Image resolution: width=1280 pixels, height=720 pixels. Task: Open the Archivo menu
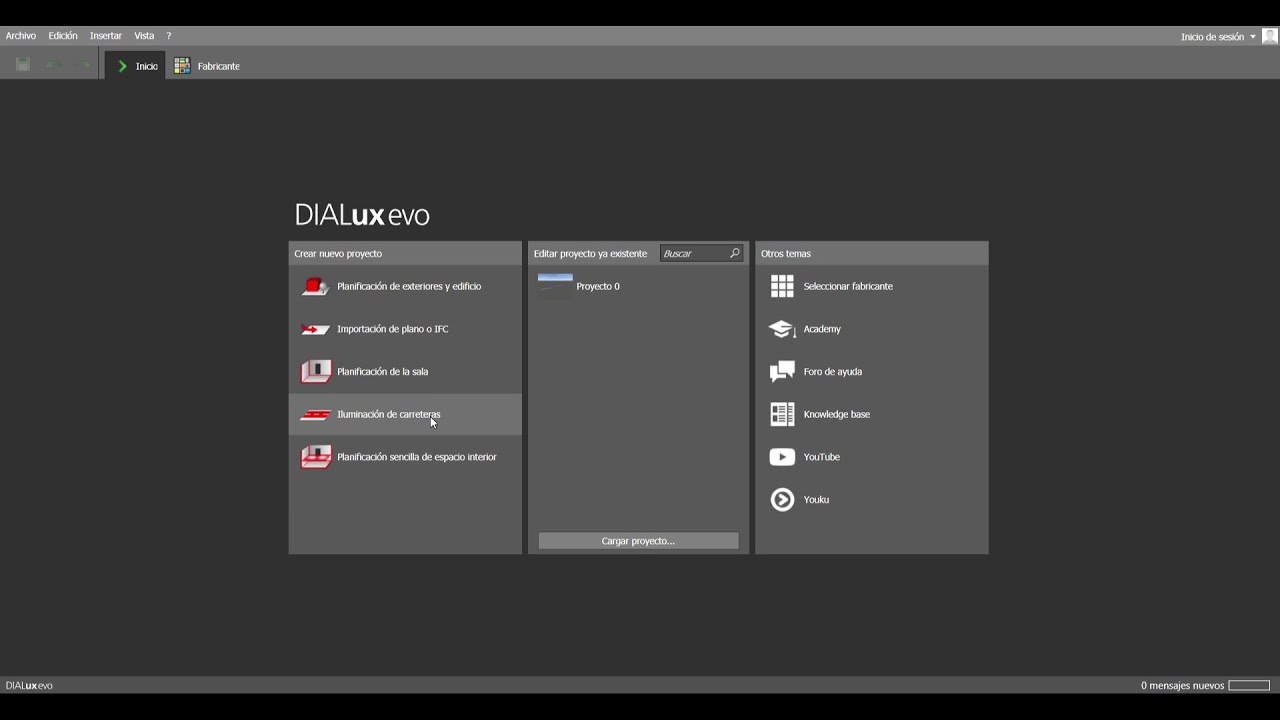click(21, 36)
